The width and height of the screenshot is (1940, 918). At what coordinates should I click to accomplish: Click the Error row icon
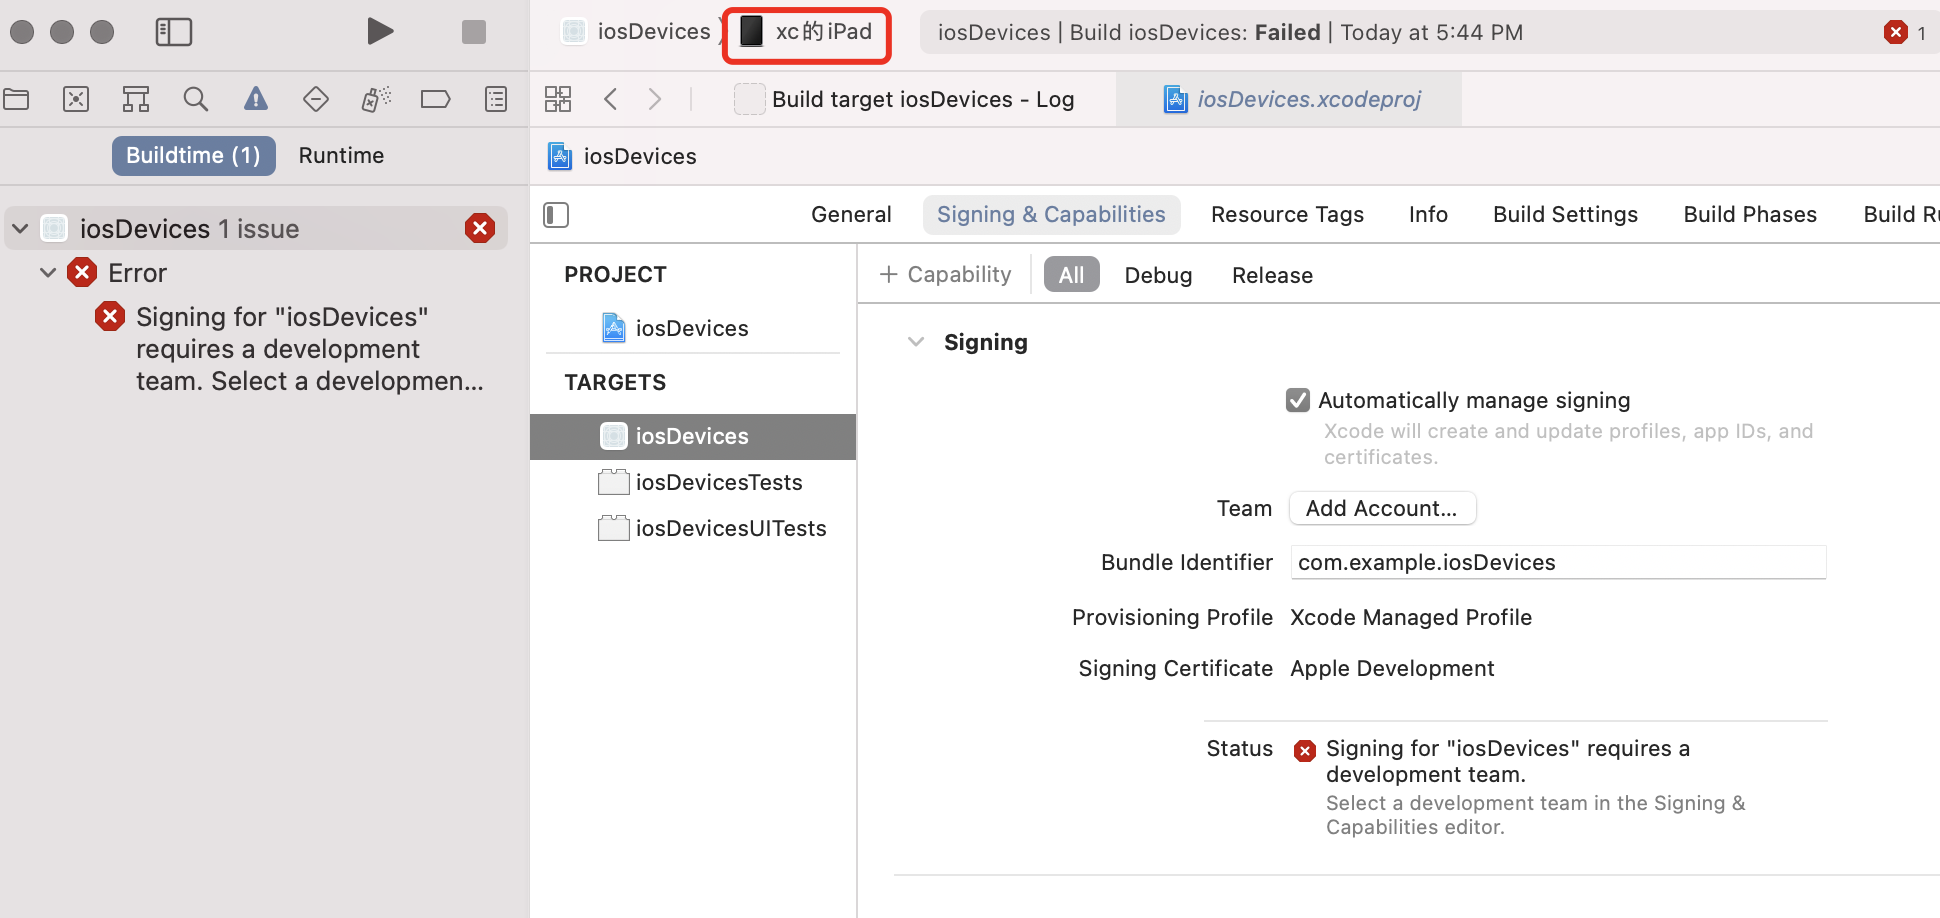tap(82, 272)
